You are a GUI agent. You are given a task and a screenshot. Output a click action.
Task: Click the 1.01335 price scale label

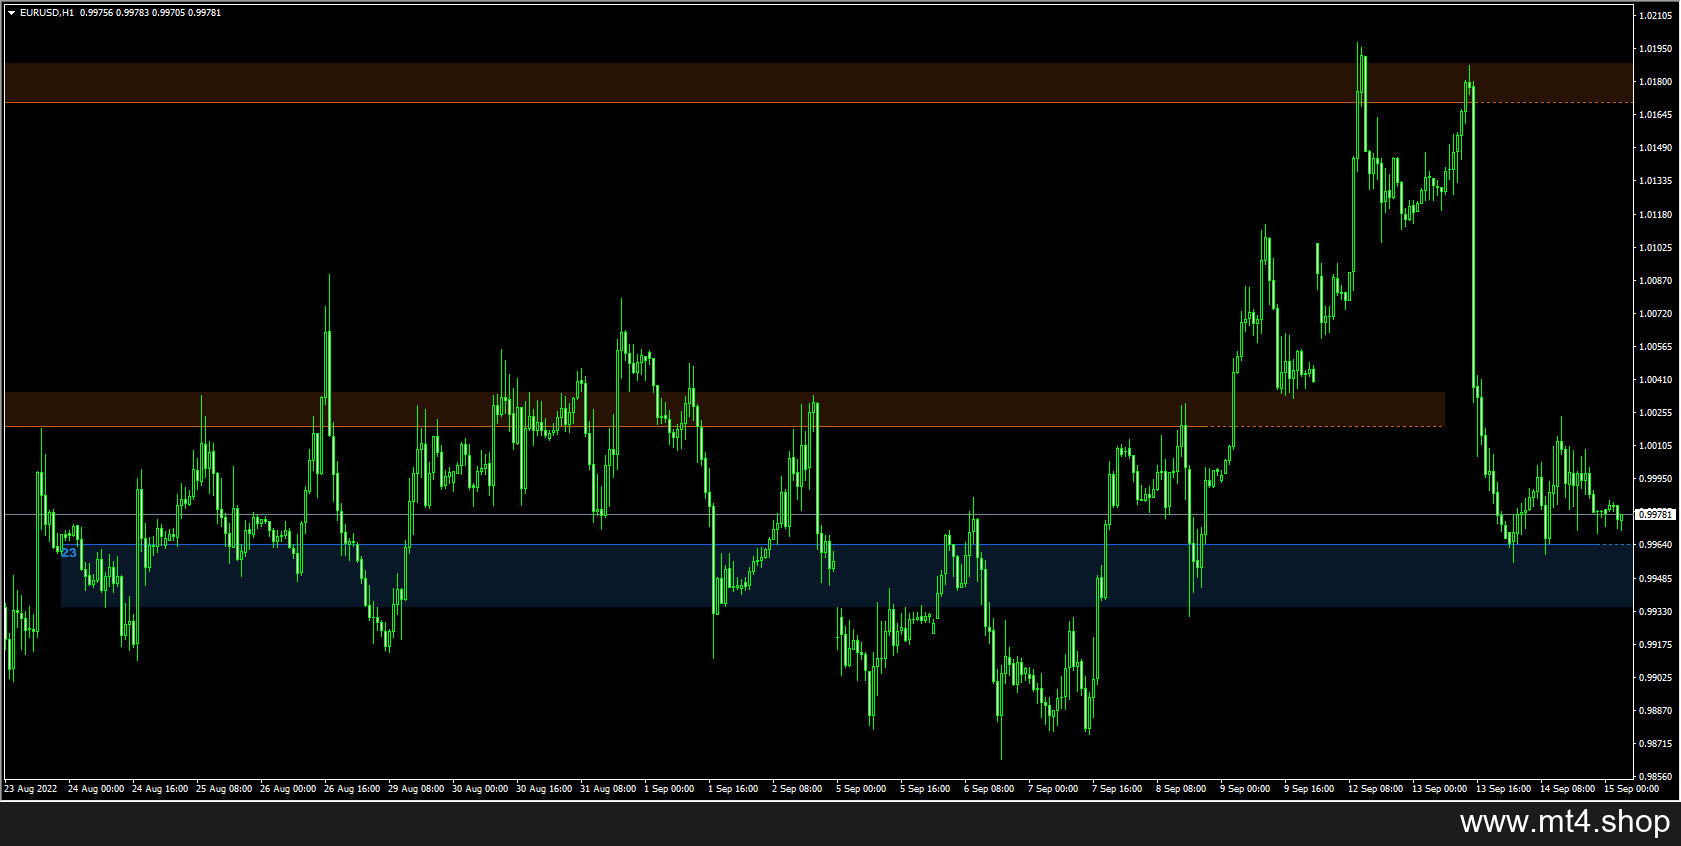coord(1656,181)
